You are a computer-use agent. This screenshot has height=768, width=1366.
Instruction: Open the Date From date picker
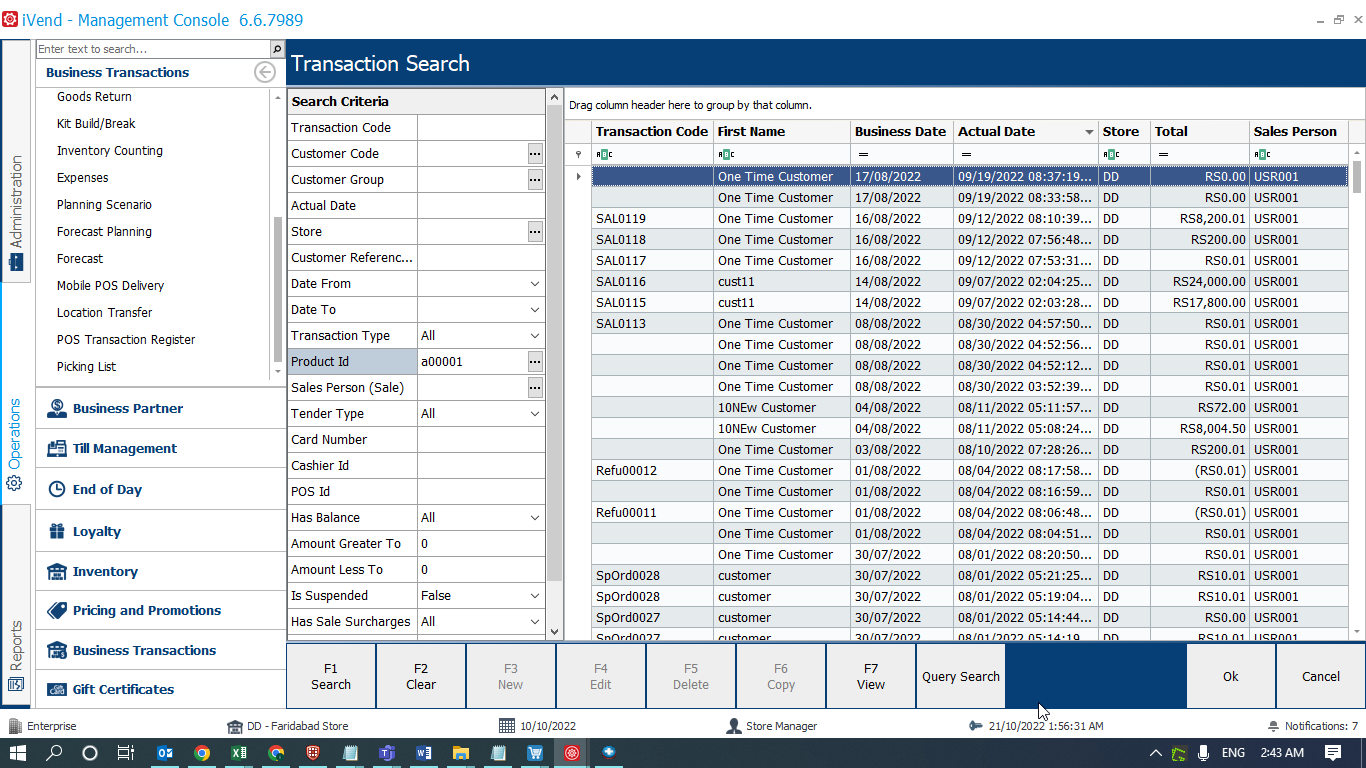(x=535, y=284)
